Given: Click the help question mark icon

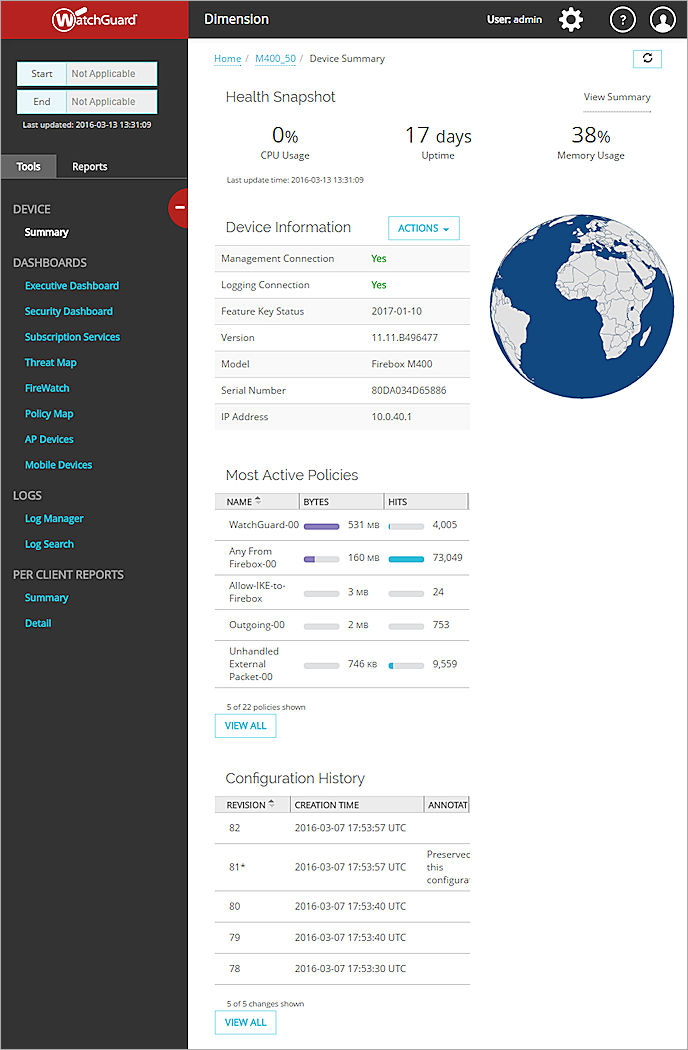Looking at the screenshot, I should [622, 19].
